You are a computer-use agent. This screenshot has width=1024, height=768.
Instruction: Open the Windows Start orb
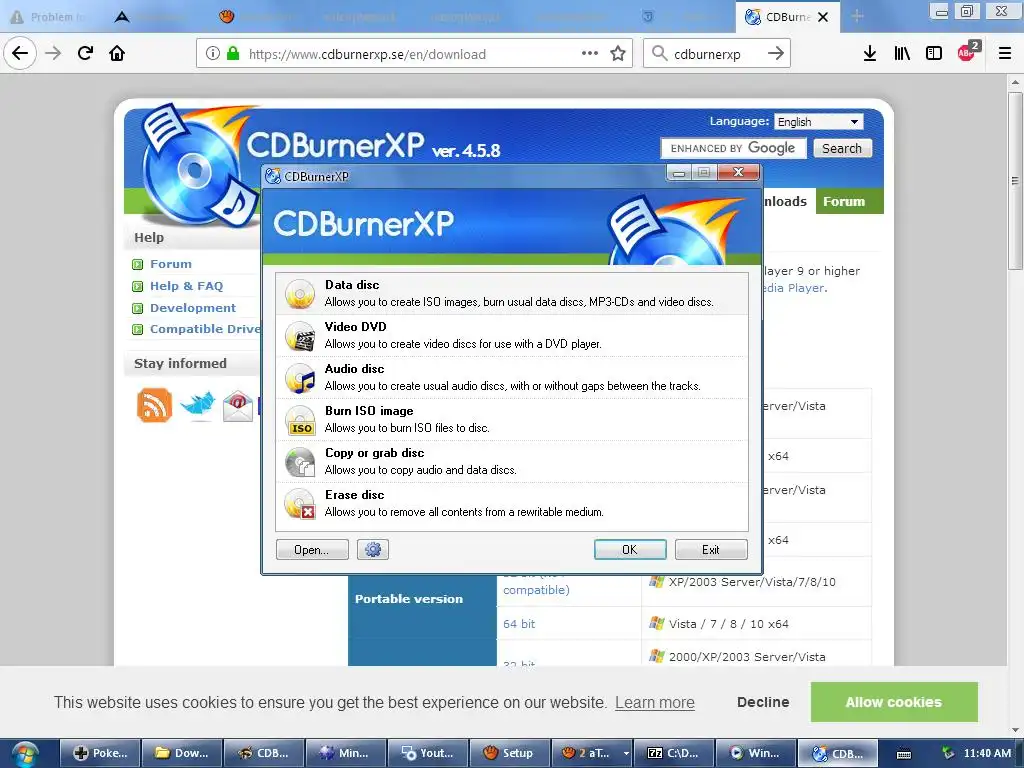click(25, 753)
